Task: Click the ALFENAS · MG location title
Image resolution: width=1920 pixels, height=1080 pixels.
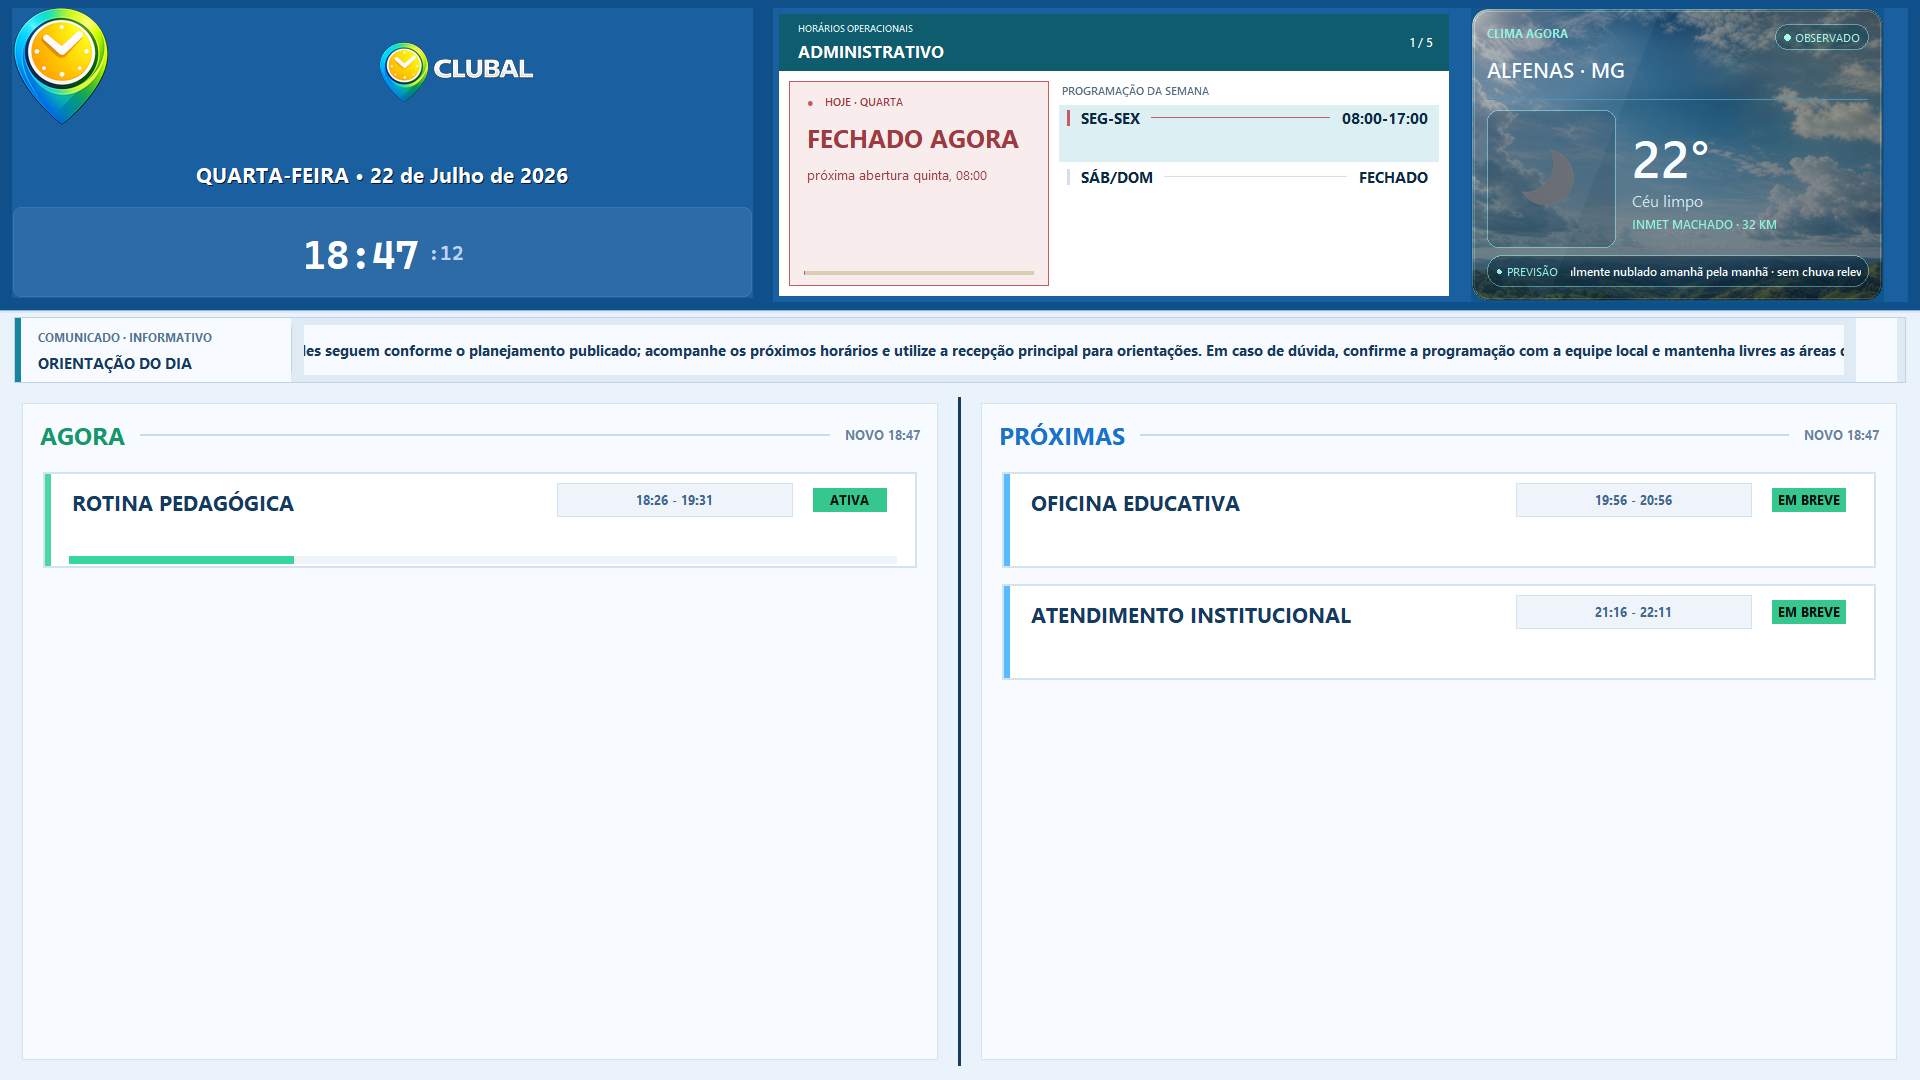Action: (x=1555, y=71)
